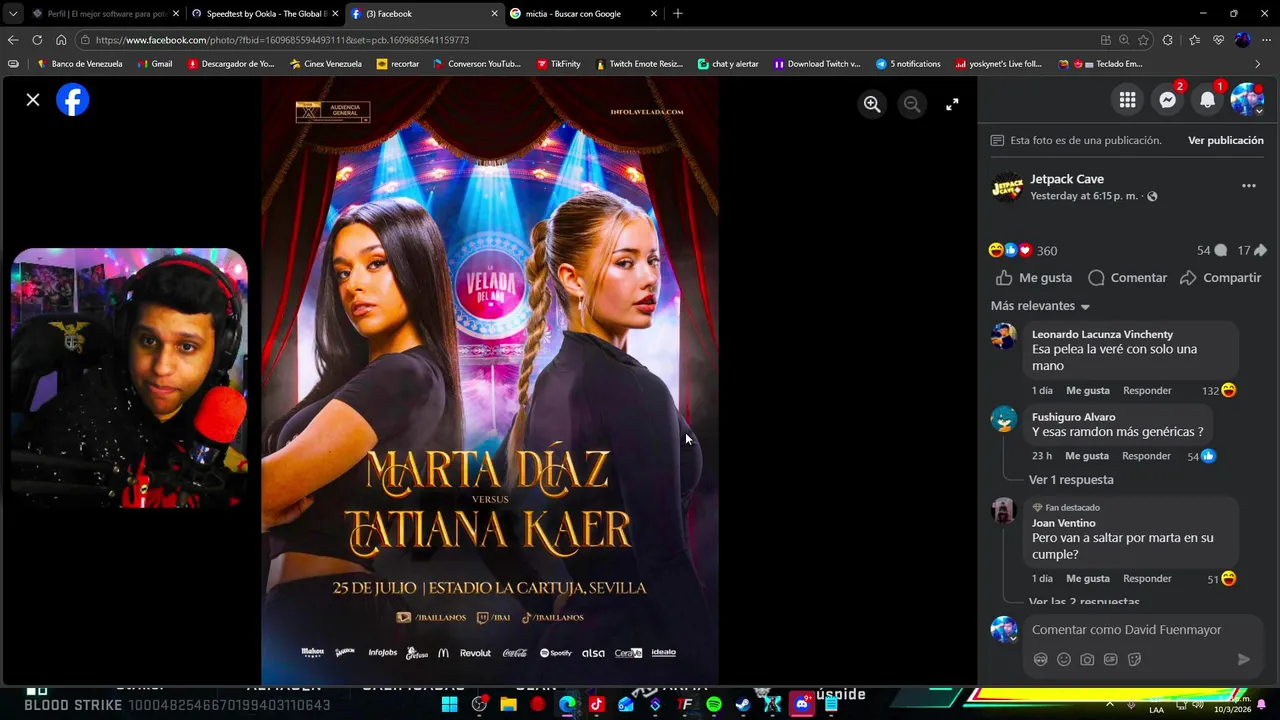Open Cinex Venezuela bookmark

pyautogui.click(x=325, y=64)
